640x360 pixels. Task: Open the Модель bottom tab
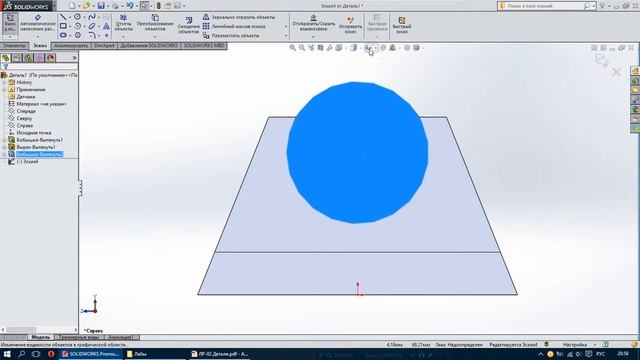(x=40, y=337)
